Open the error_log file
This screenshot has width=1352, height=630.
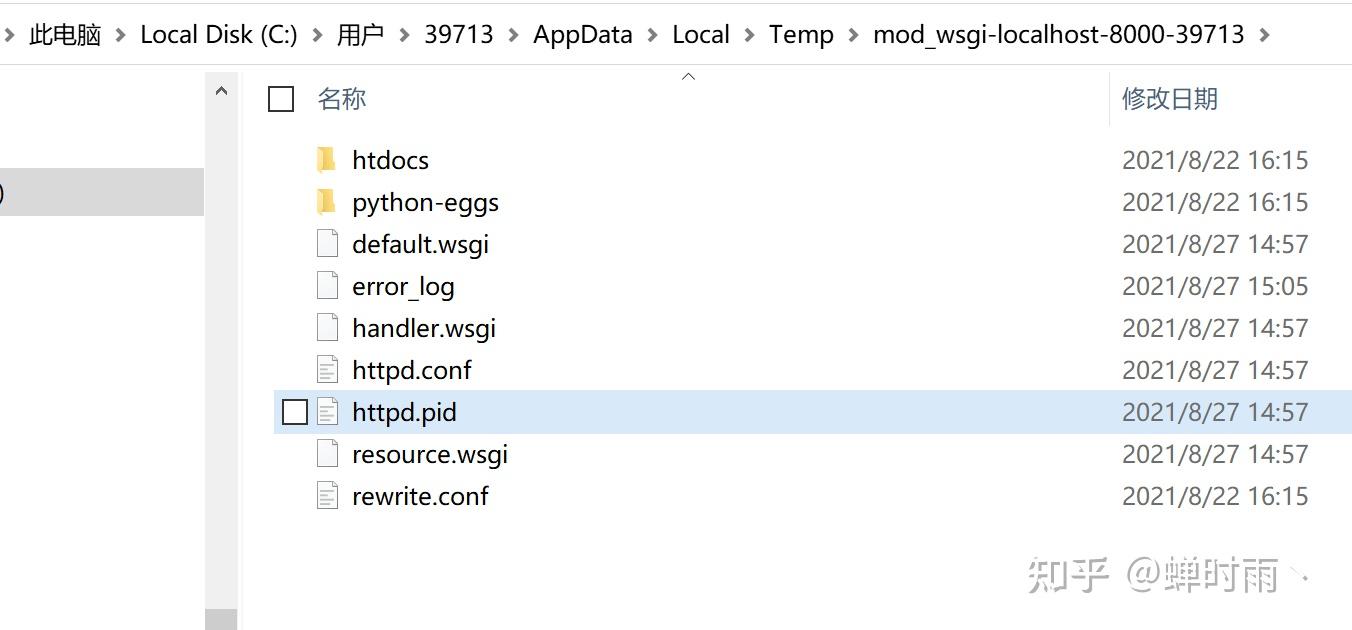coord(403,286)
